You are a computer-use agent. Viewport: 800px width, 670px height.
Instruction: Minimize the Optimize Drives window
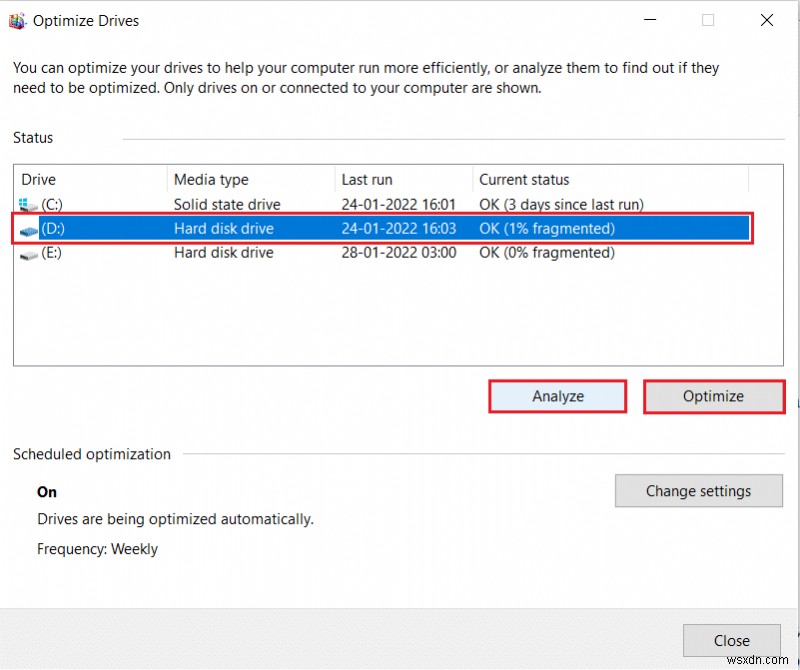[x=650, y=20]
